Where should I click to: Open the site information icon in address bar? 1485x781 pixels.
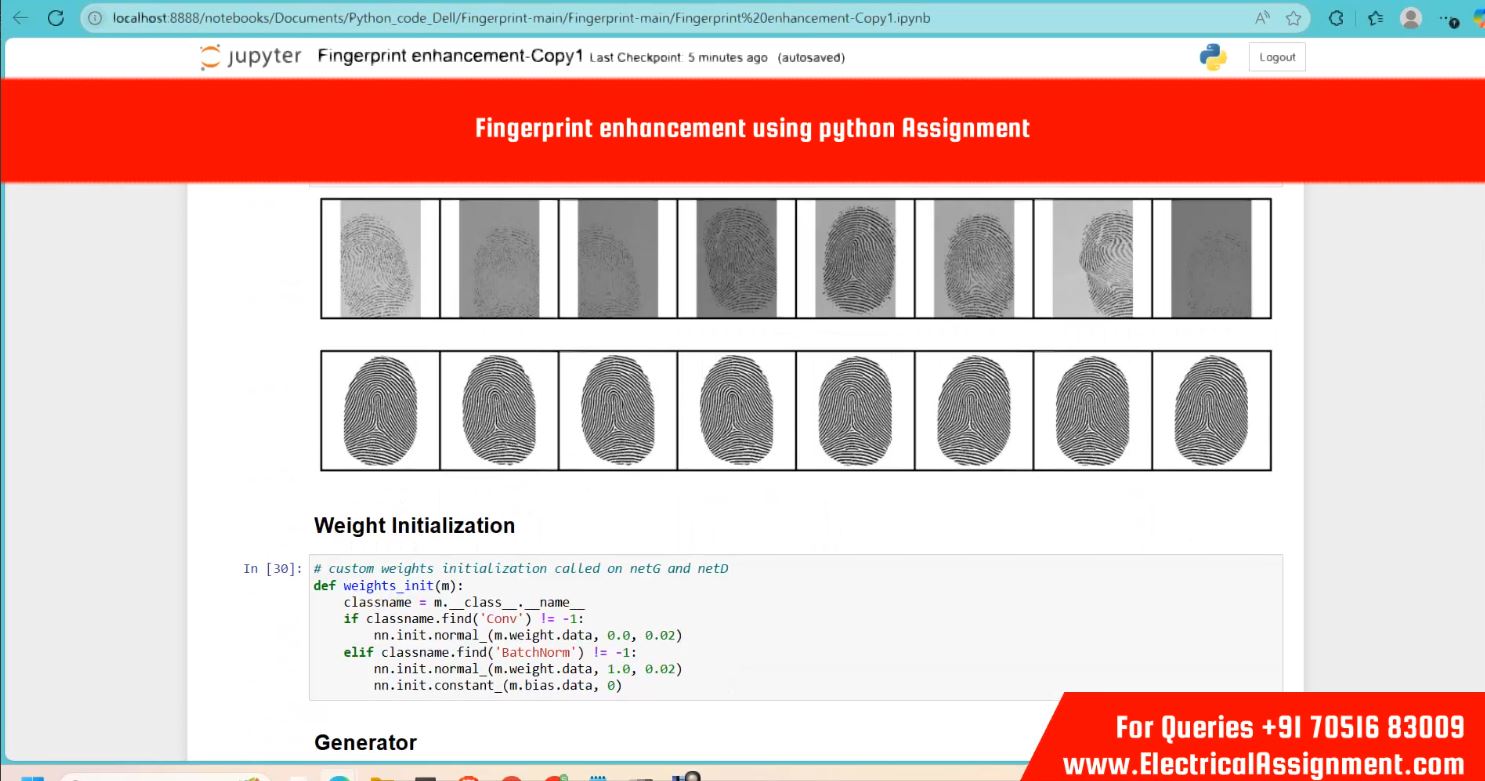pos(95,18)
